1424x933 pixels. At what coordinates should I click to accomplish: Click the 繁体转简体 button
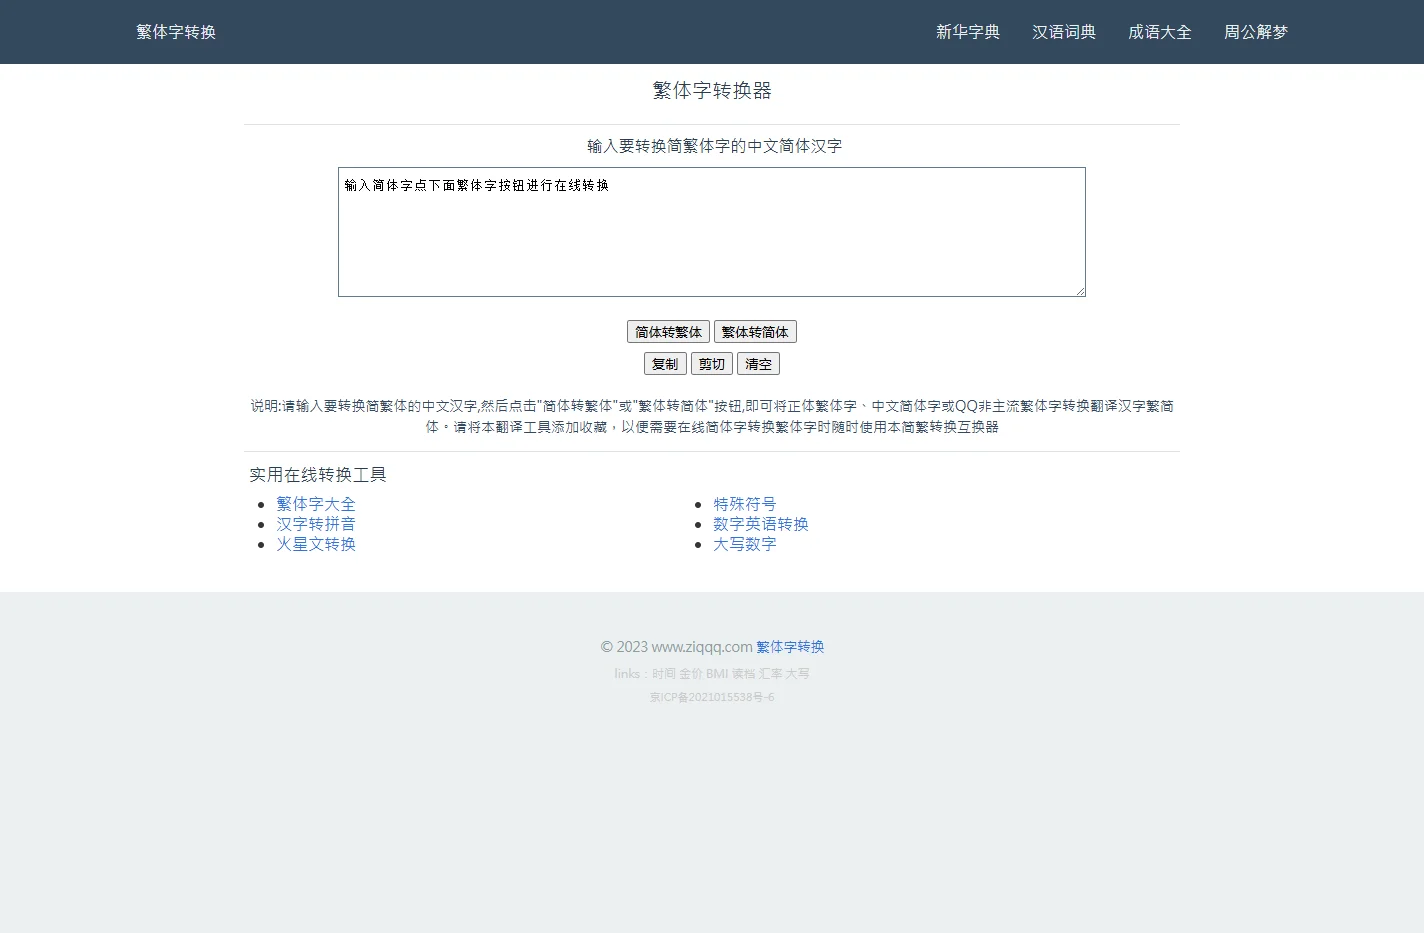(755, 332)
